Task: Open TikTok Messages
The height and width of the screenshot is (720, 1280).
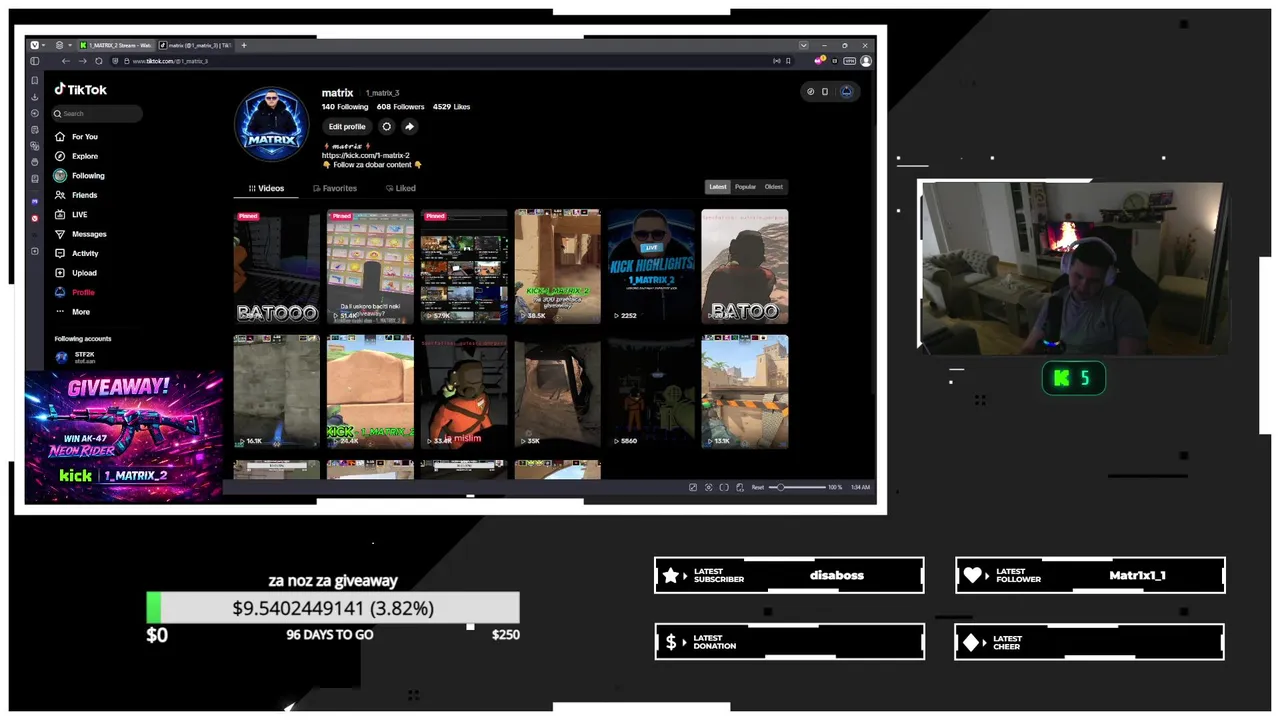Action: point(81,234)
